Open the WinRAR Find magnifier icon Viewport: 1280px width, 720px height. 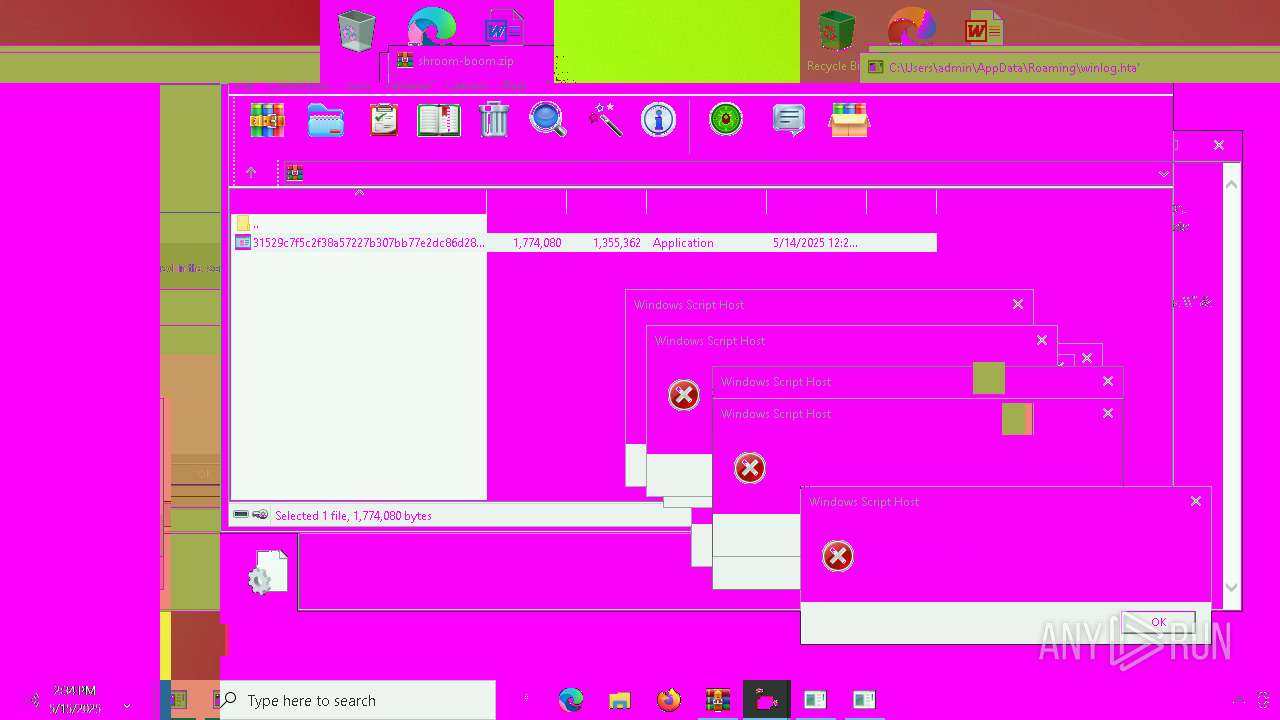click(548, 121)
